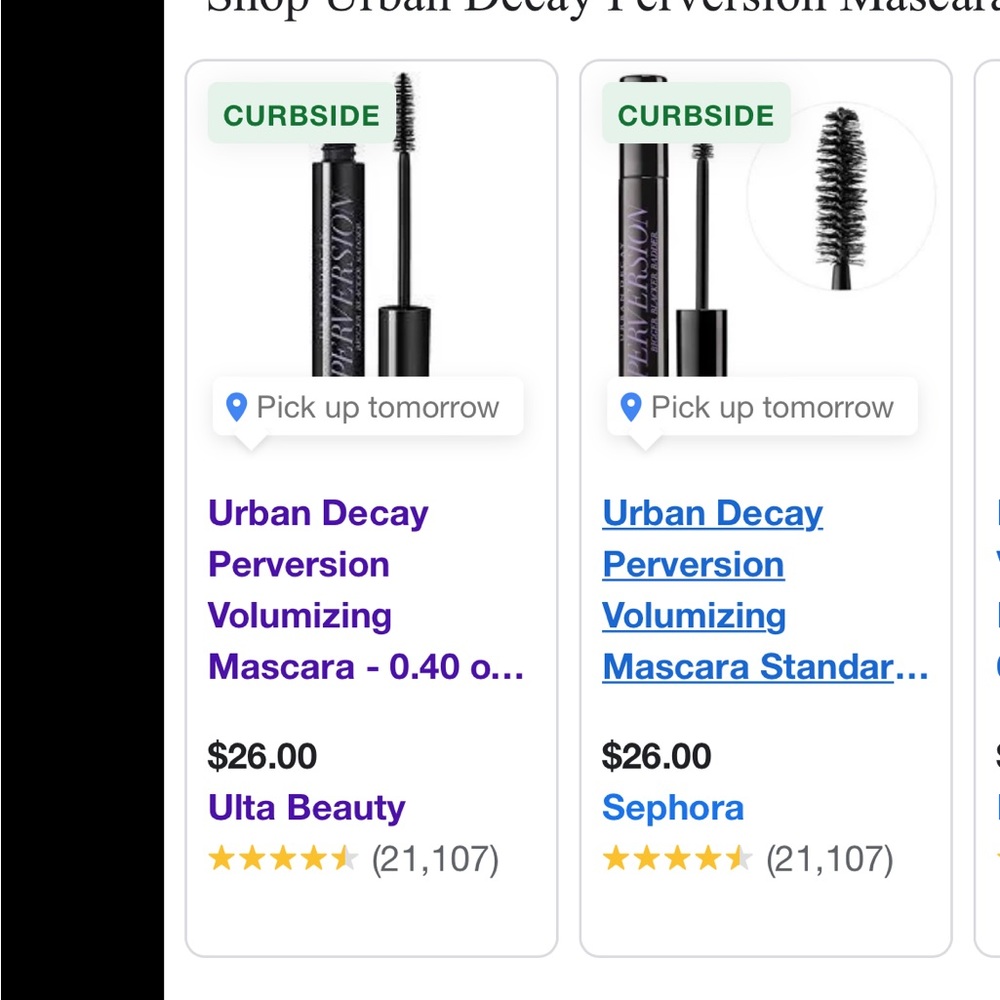Viewport: 1000px width, 1000px height.
Task: Open the Ulta Beauty store link
Action: tap(304, 806)
